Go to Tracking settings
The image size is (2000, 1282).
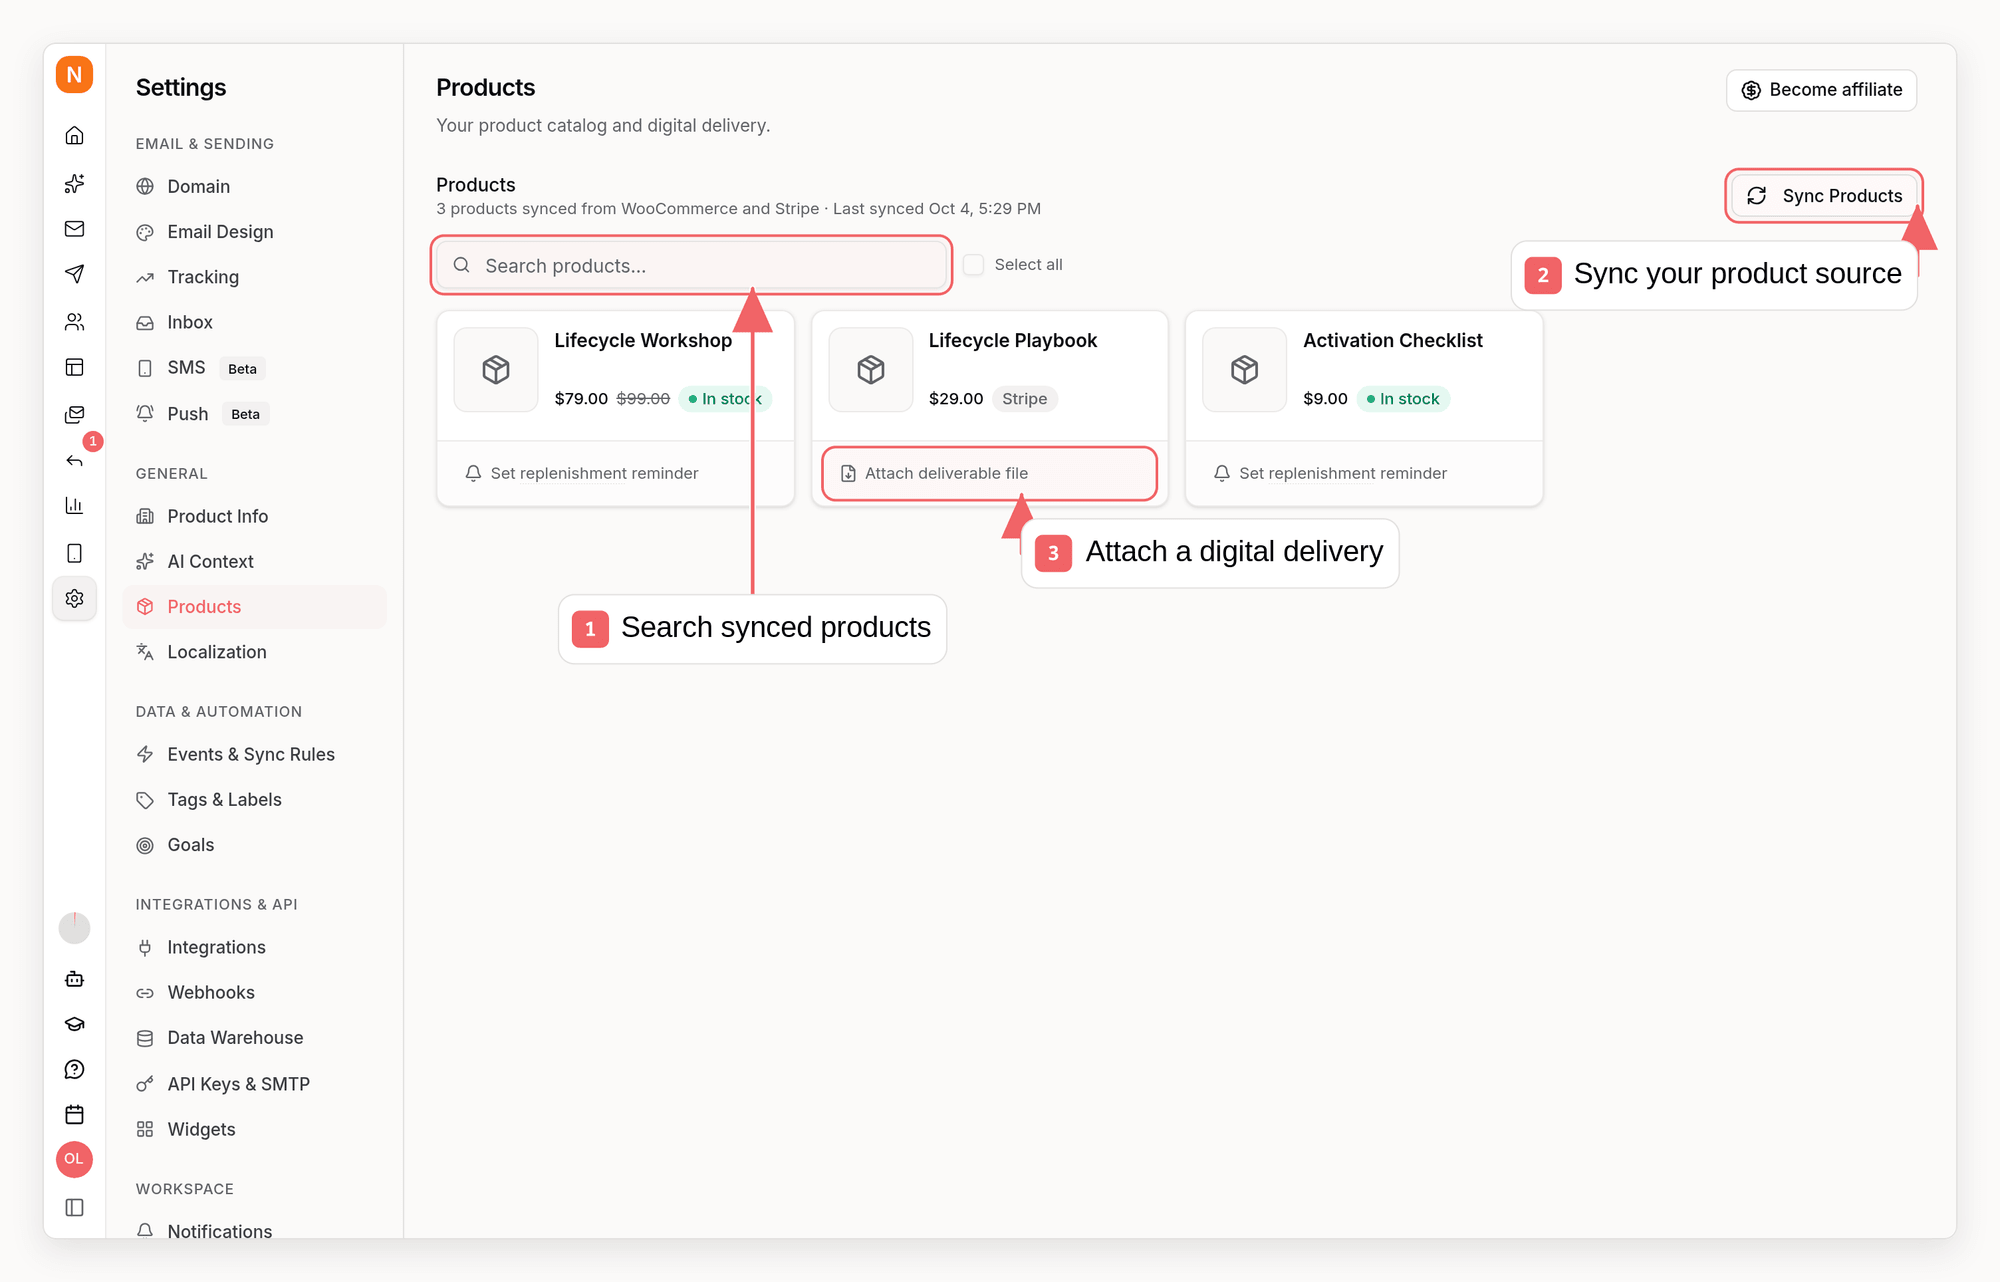[255, 277]
